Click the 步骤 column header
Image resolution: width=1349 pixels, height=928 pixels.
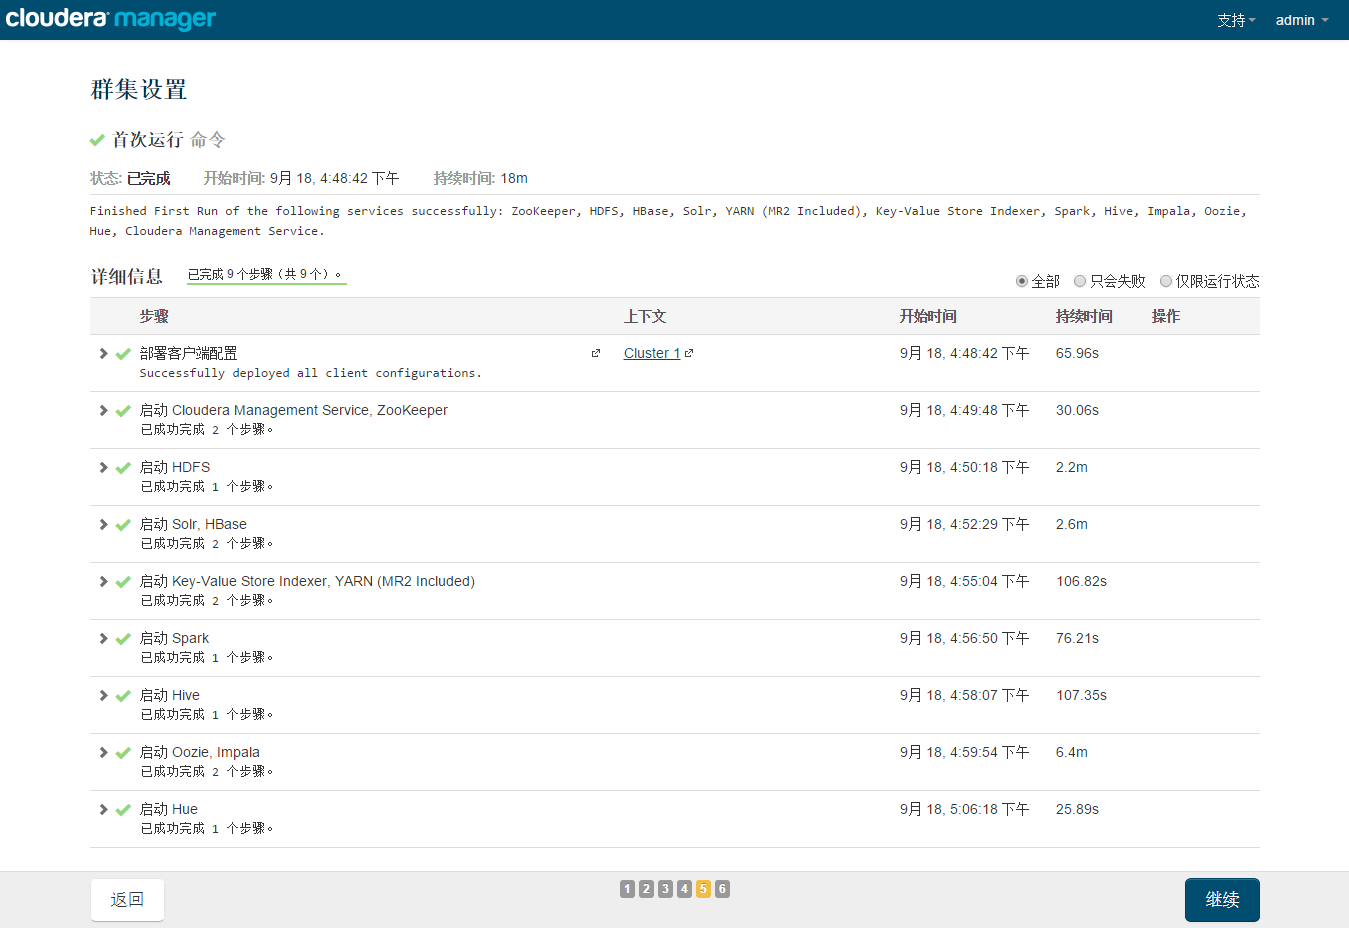pyautogui.click(x=154, y=316)
